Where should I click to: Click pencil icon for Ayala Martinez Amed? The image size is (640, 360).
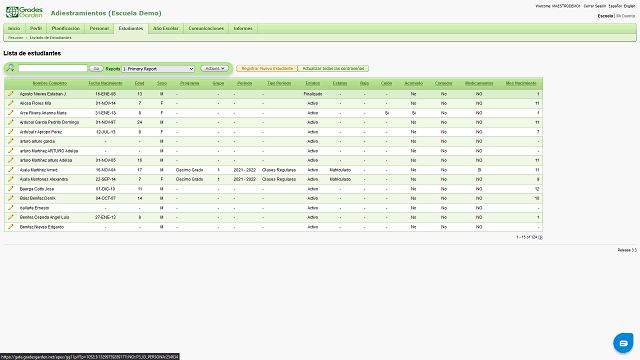click(11, 170)
